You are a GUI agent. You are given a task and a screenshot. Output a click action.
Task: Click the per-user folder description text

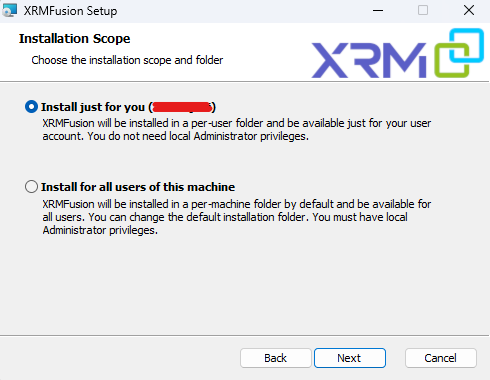click(237, 130)
